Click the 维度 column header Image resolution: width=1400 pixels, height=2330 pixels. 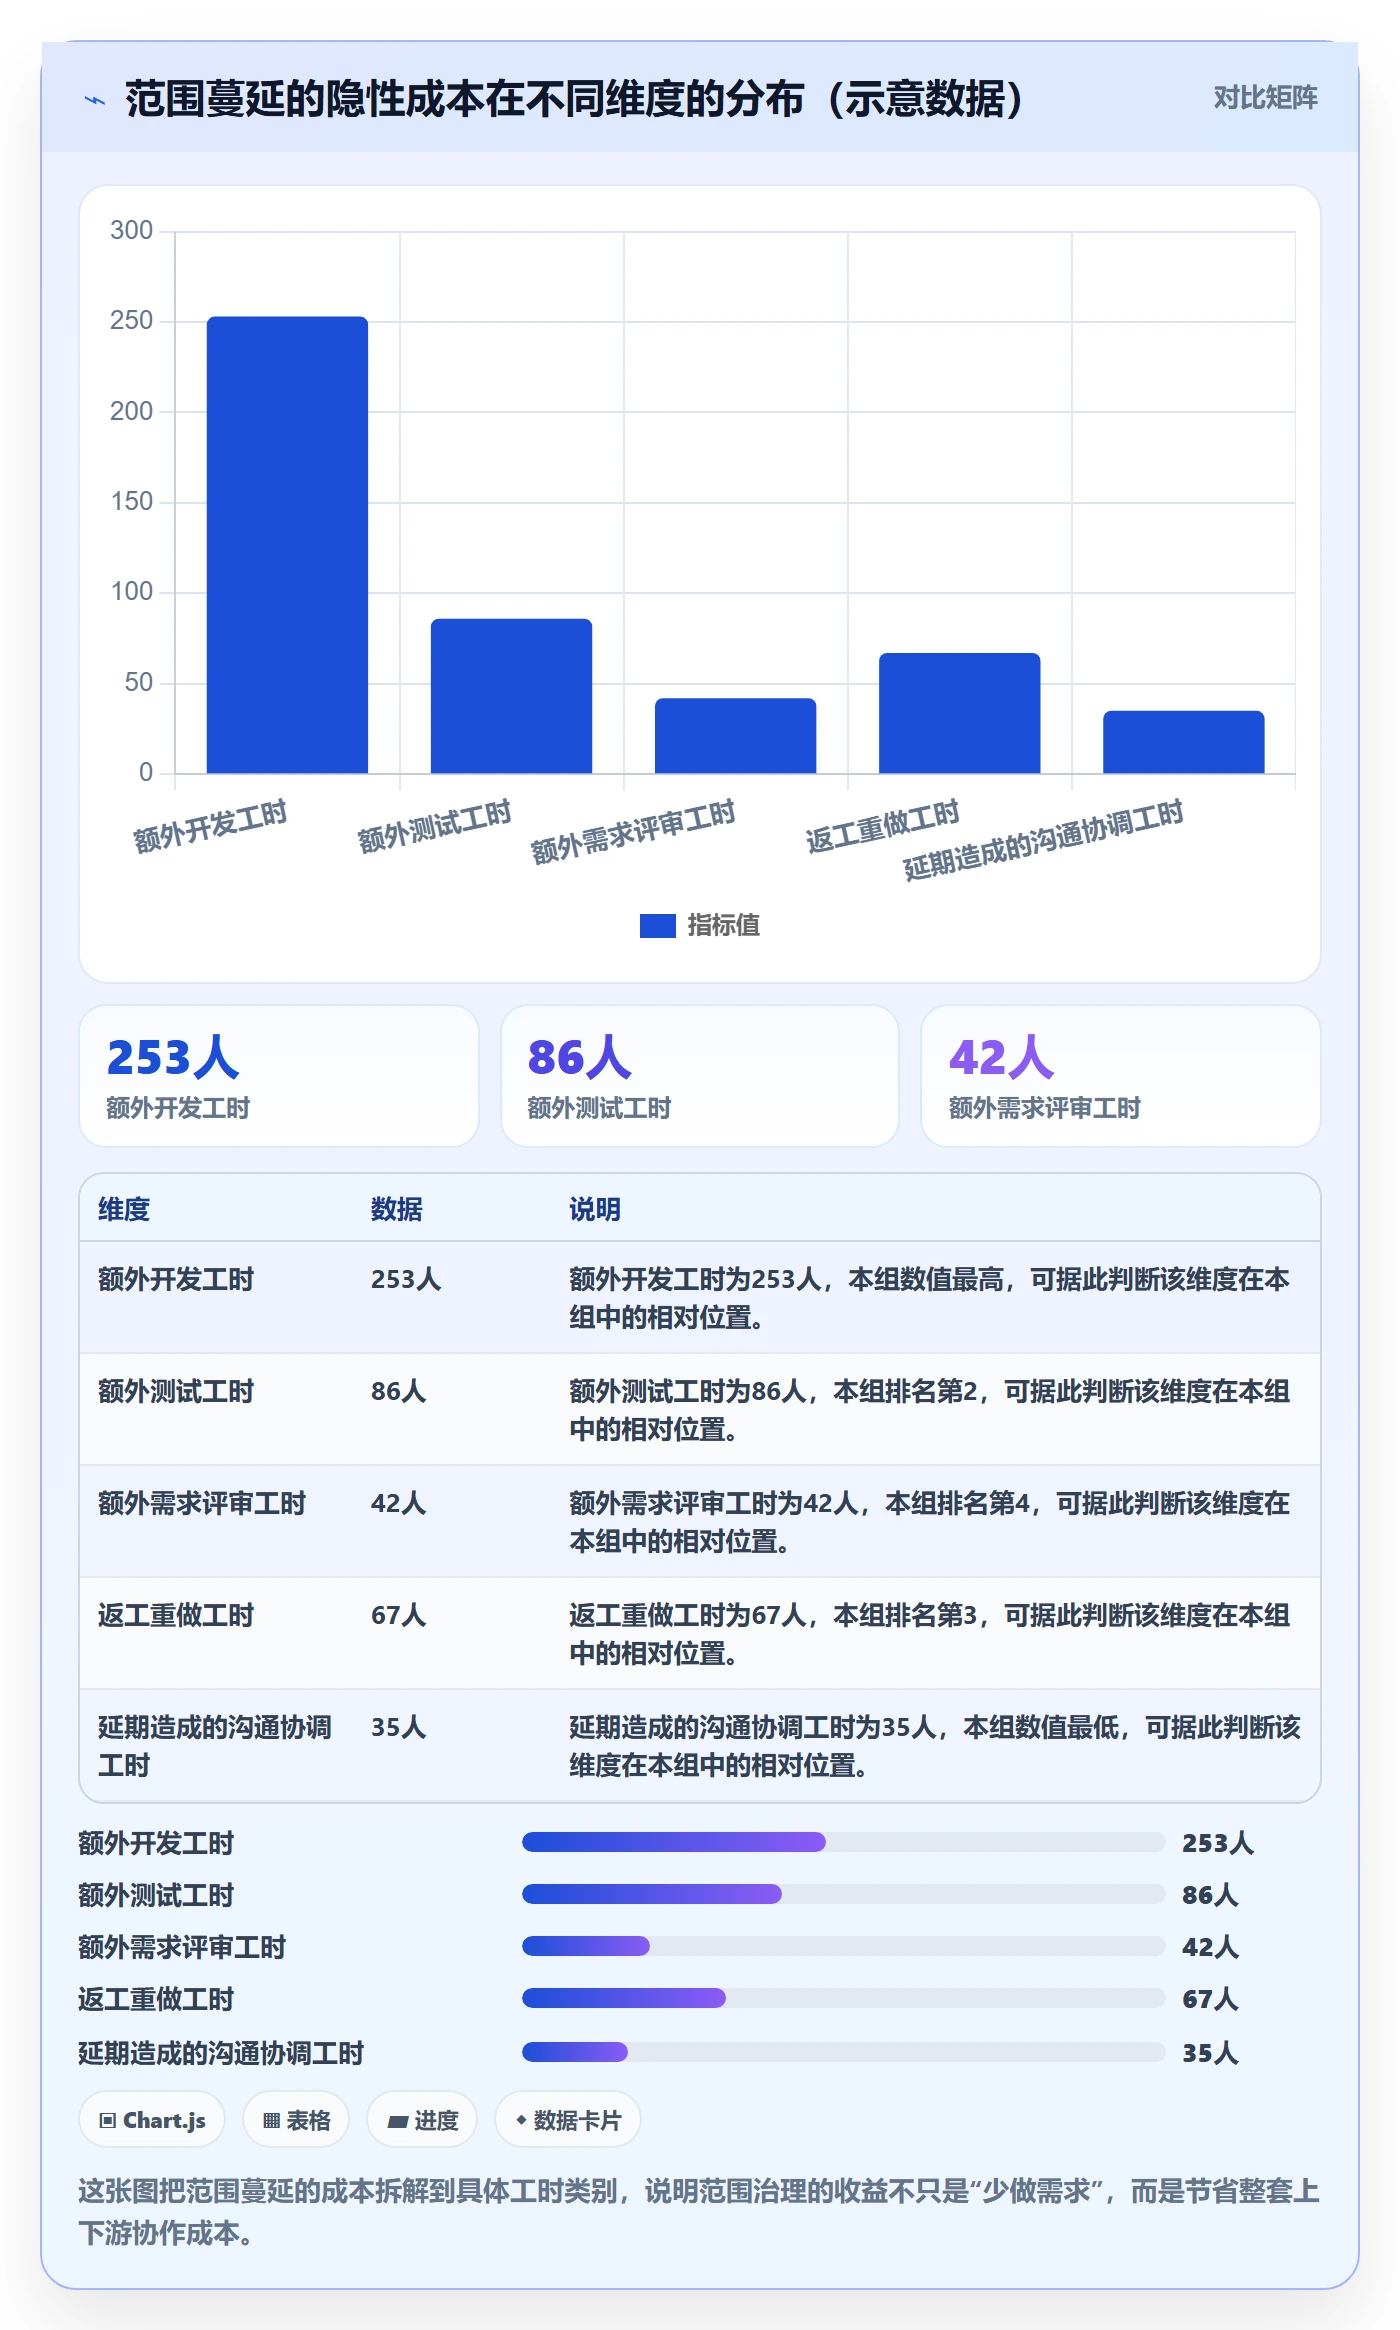[124, 1209]
